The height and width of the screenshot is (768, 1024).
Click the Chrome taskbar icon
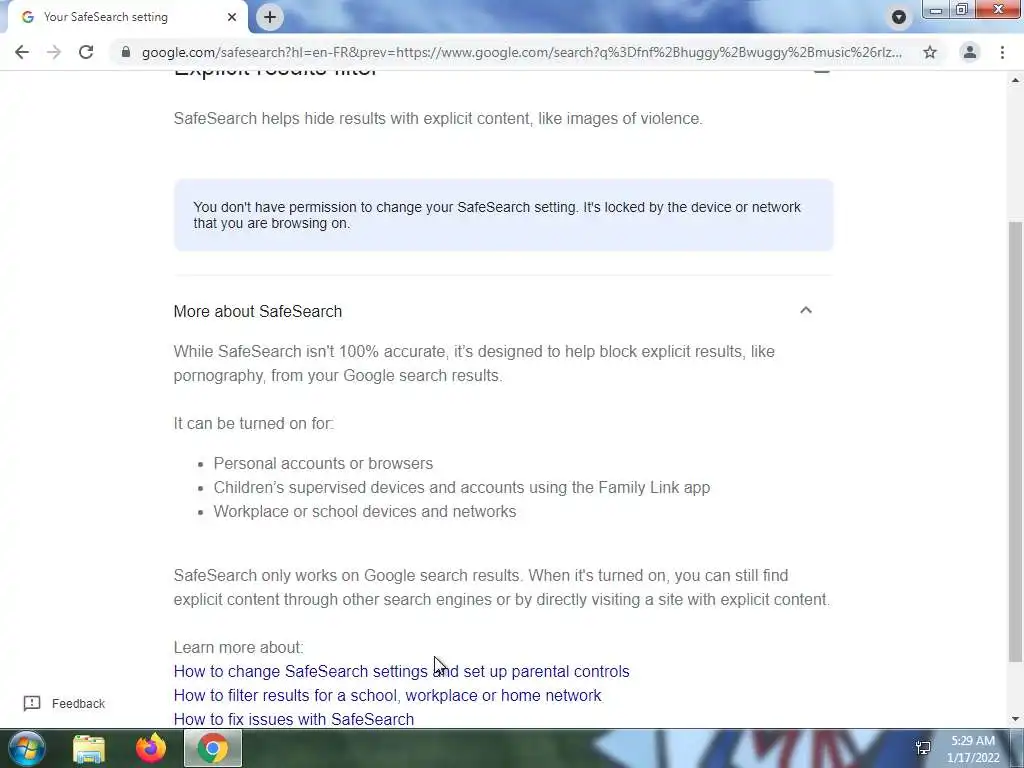tap(213, 748)
